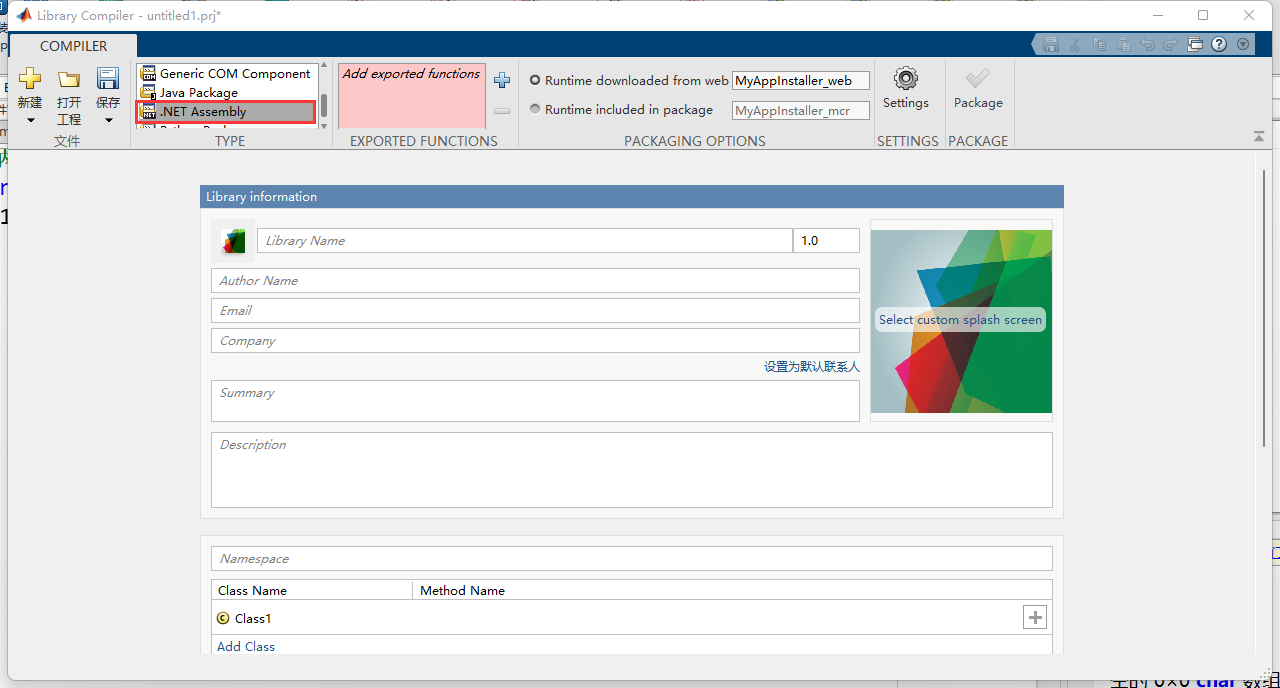Click the quick access toolbar options chevron
The height and width of the screenshot is (688, 1280).
coord(1242,44)
